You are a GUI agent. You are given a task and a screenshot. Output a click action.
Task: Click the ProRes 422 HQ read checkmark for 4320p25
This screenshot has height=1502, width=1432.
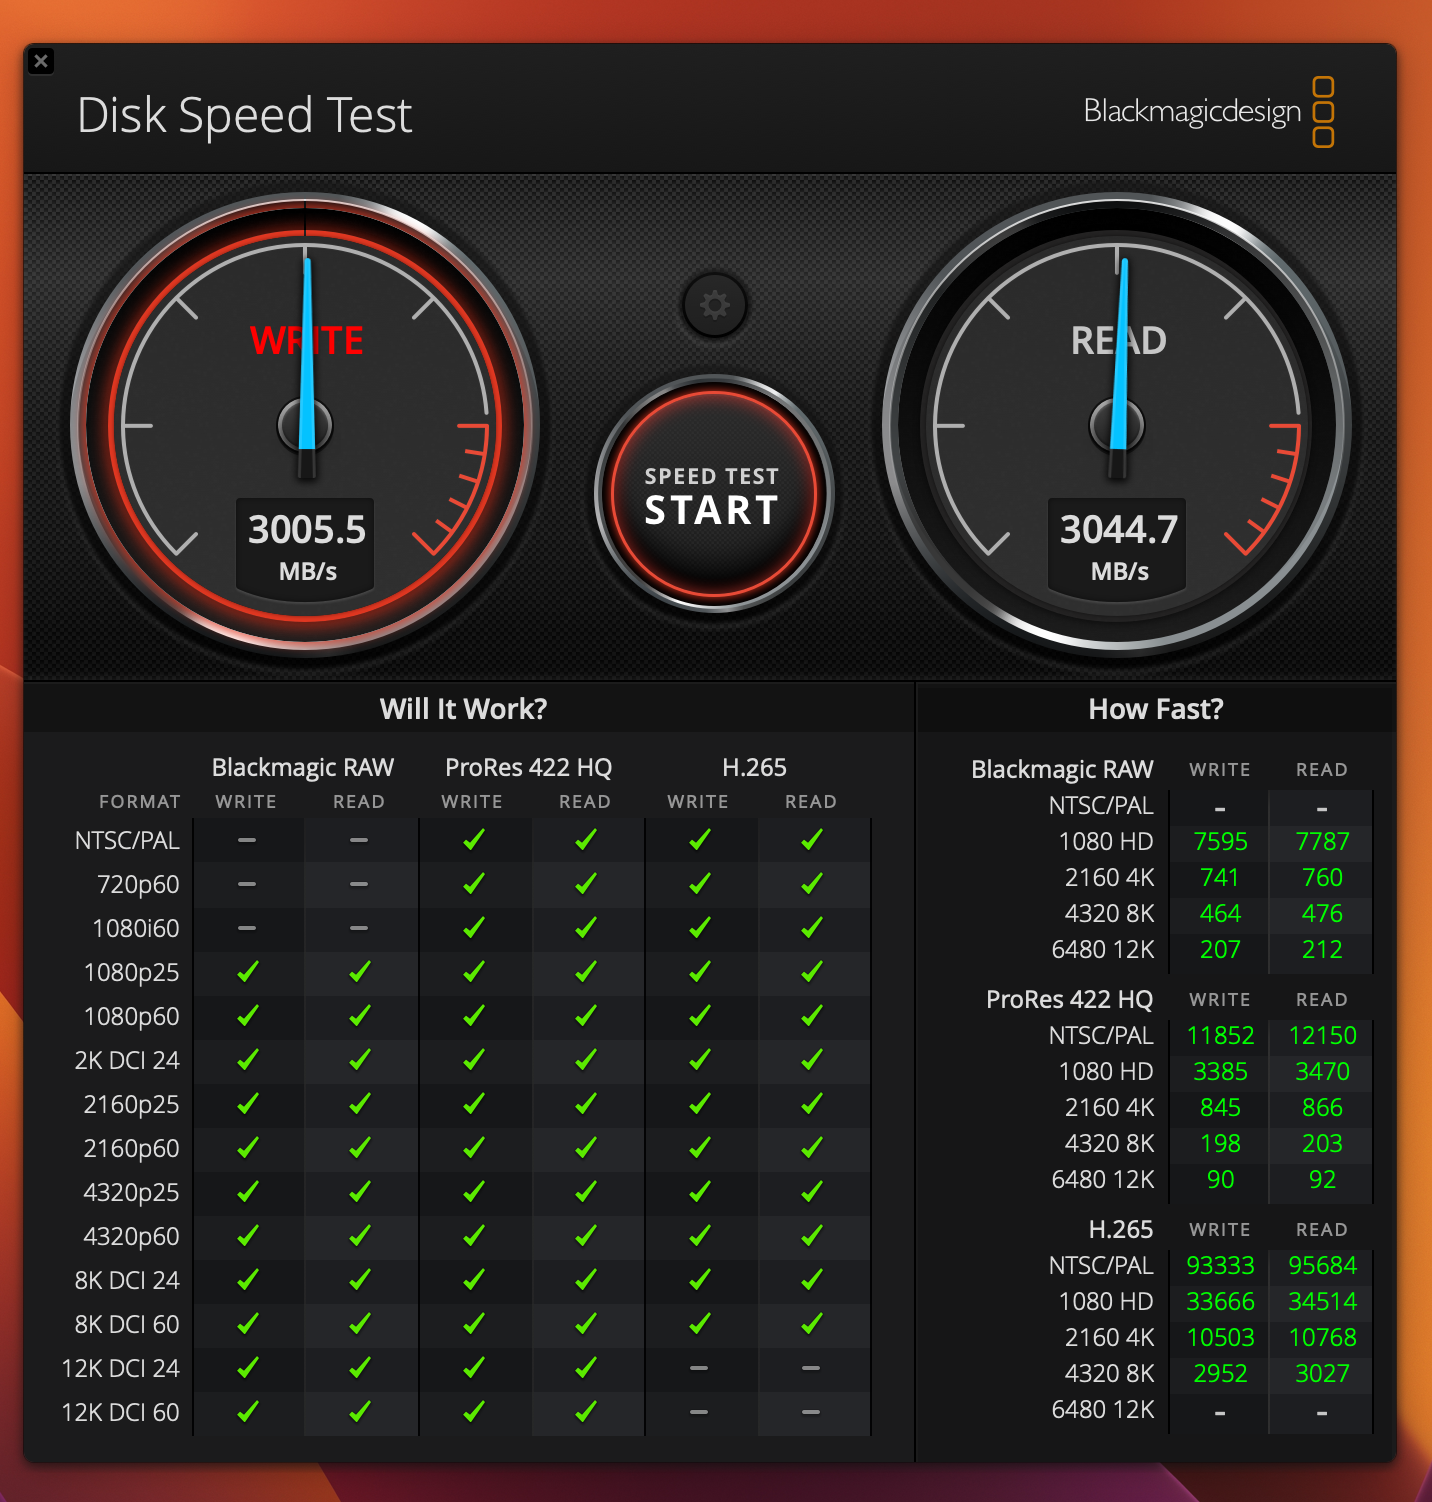(x=586, y=1192)
